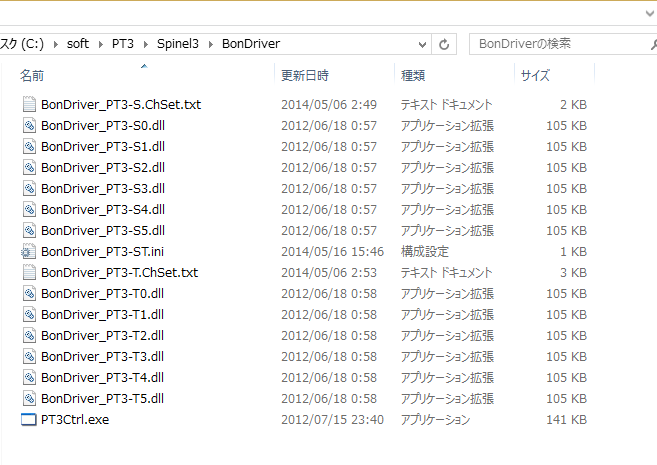Select the BonDriver_PT3-T0.dll file icon
Image resolution: width=657 pixels, height=465 pixels.
[29, 293]
